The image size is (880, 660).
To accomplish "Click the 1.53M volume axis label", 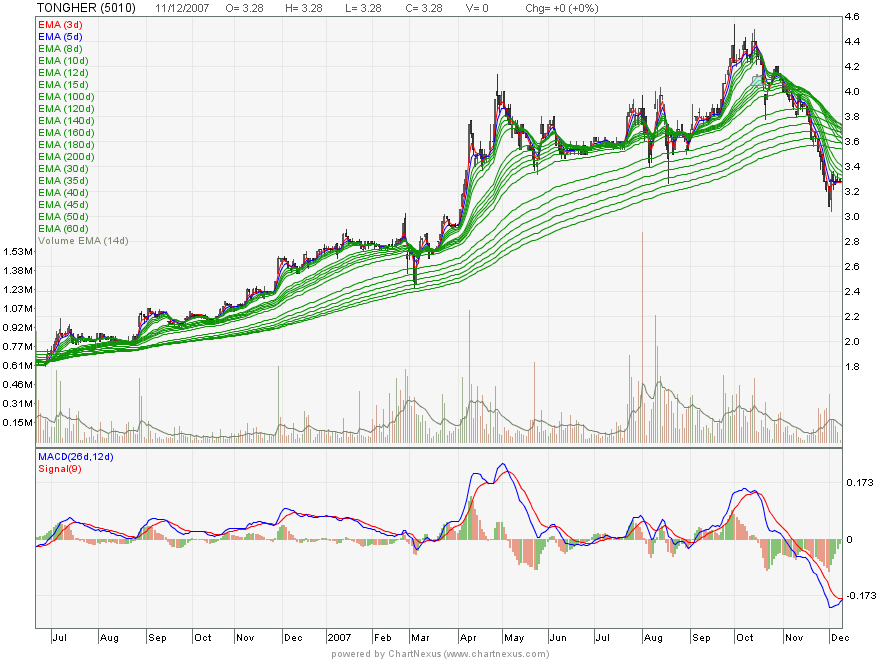I will point(17,251).
